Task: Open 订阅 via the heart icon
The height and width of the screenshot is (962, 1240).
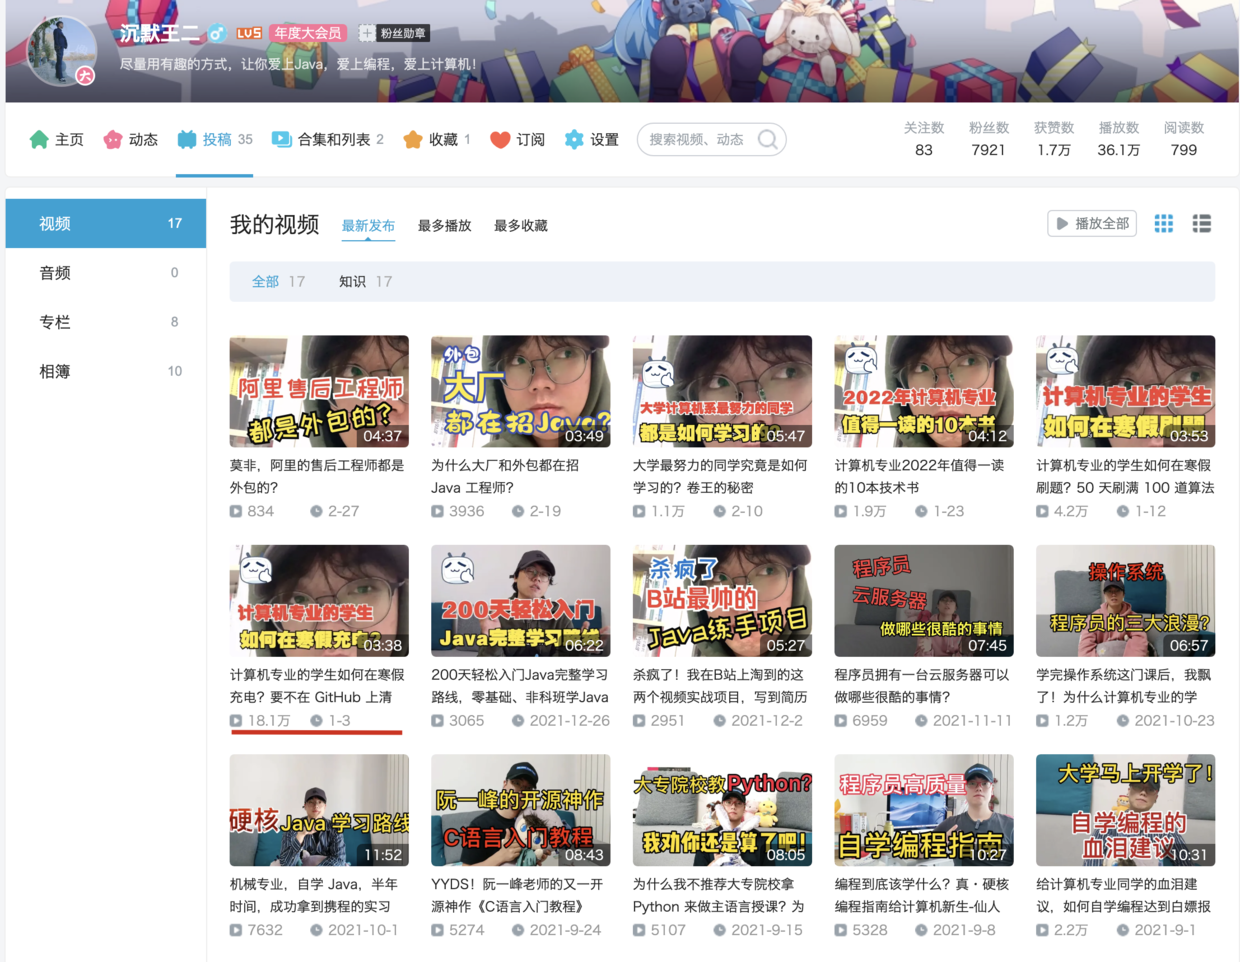Action: pyautogui.click(x=500, y=139)
